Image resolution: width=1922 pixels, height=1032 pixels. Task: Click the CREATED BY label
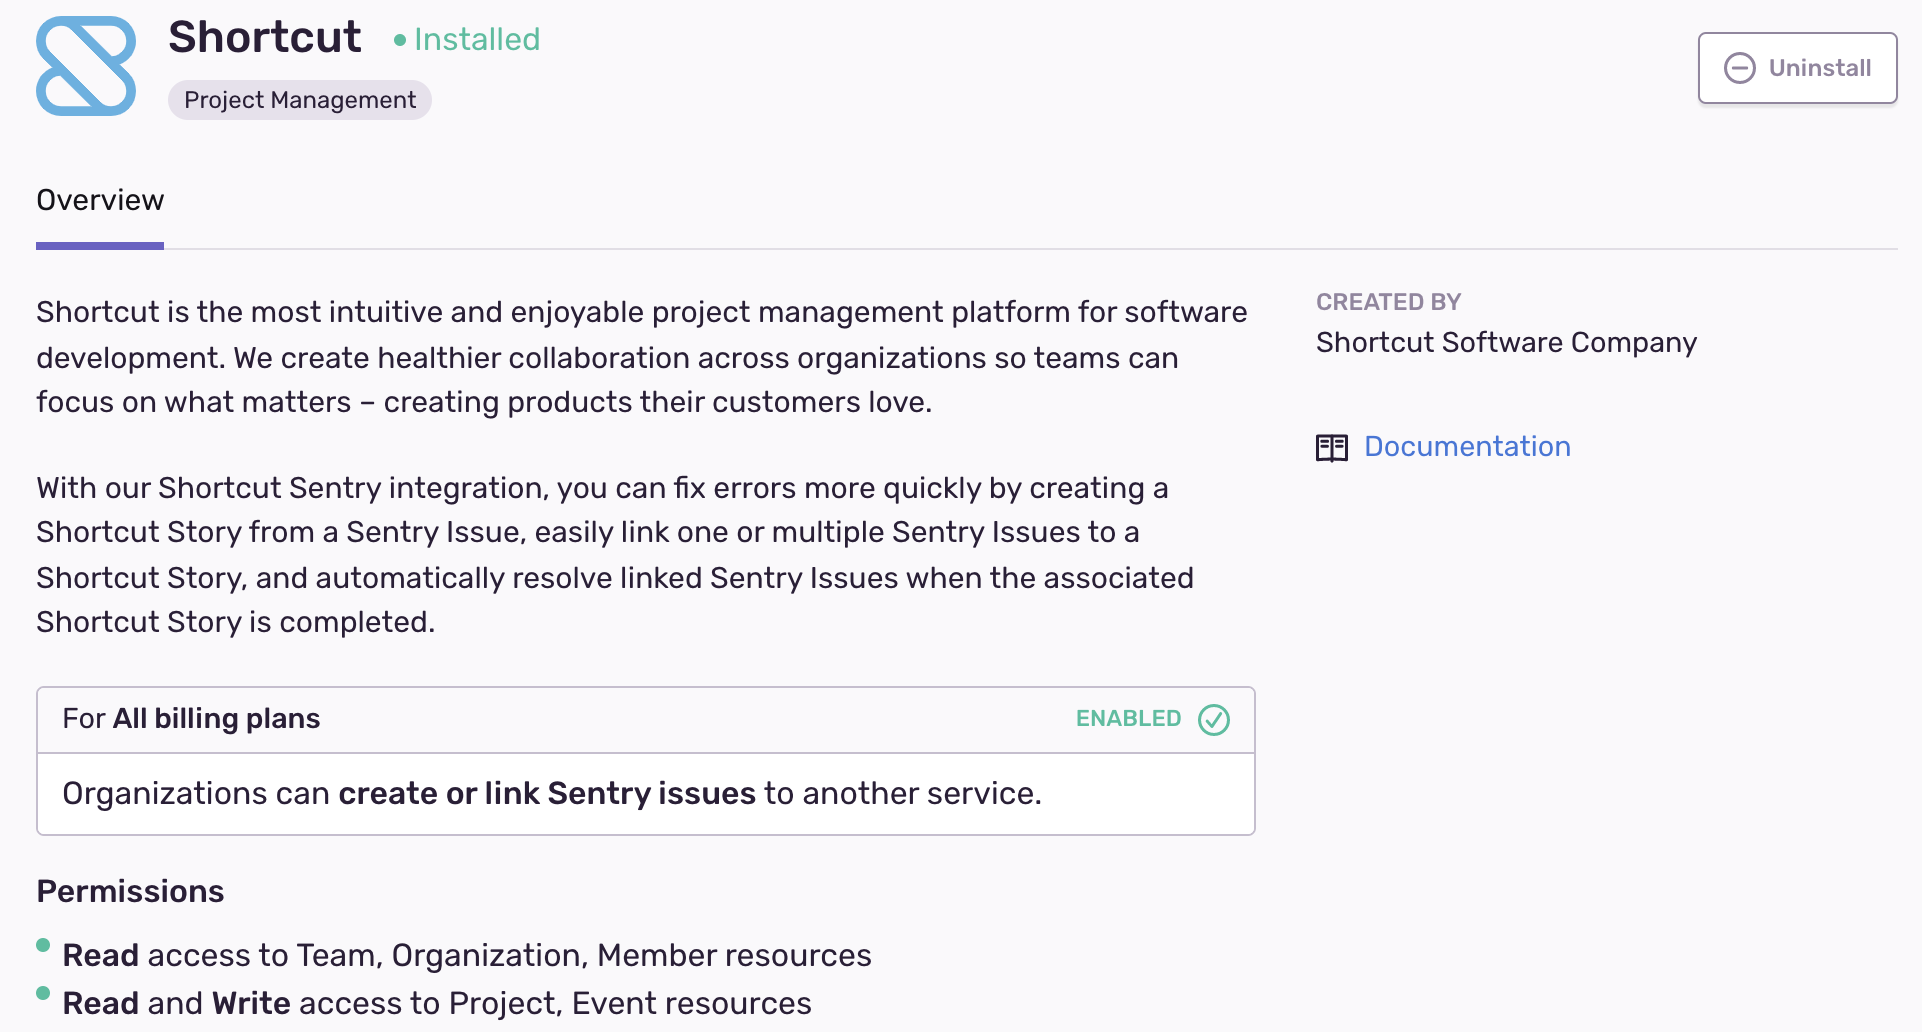coord(1388,302)
